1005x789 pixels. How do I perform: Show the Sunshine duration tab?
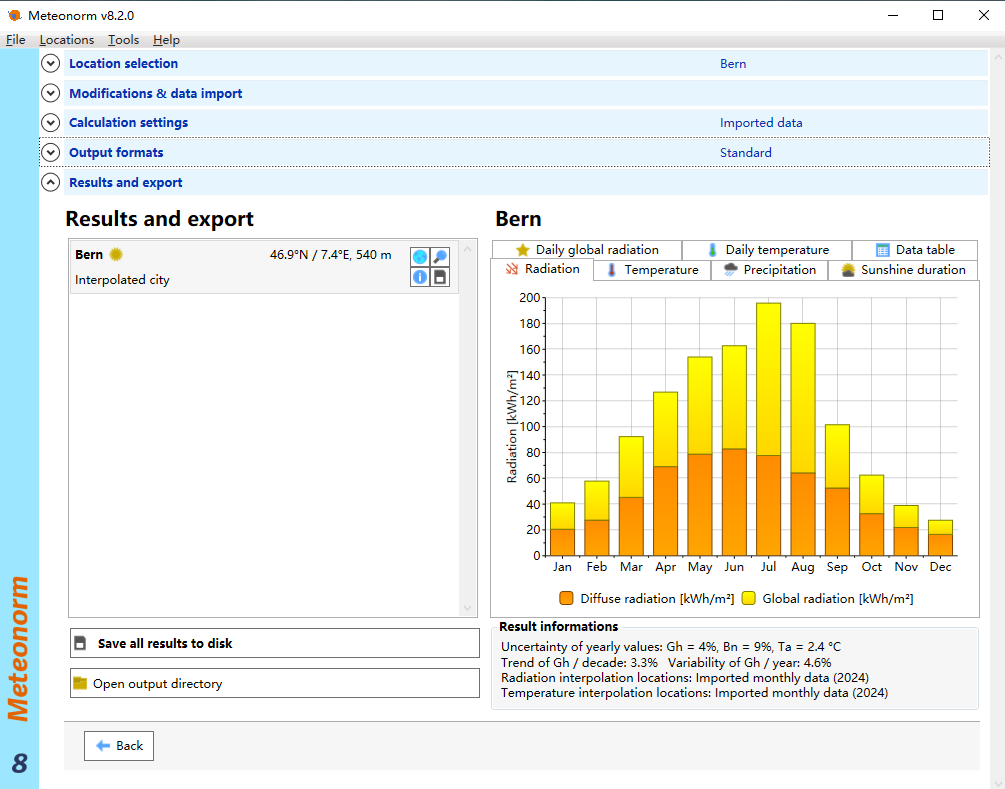click(902, 270)
